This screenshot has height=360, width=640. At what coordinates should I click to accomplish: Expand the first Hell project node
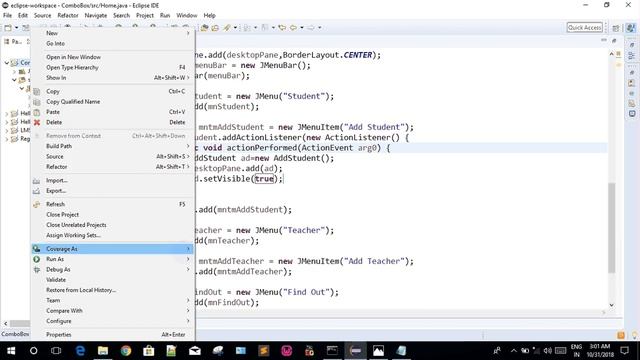click(x=7, y=113)
